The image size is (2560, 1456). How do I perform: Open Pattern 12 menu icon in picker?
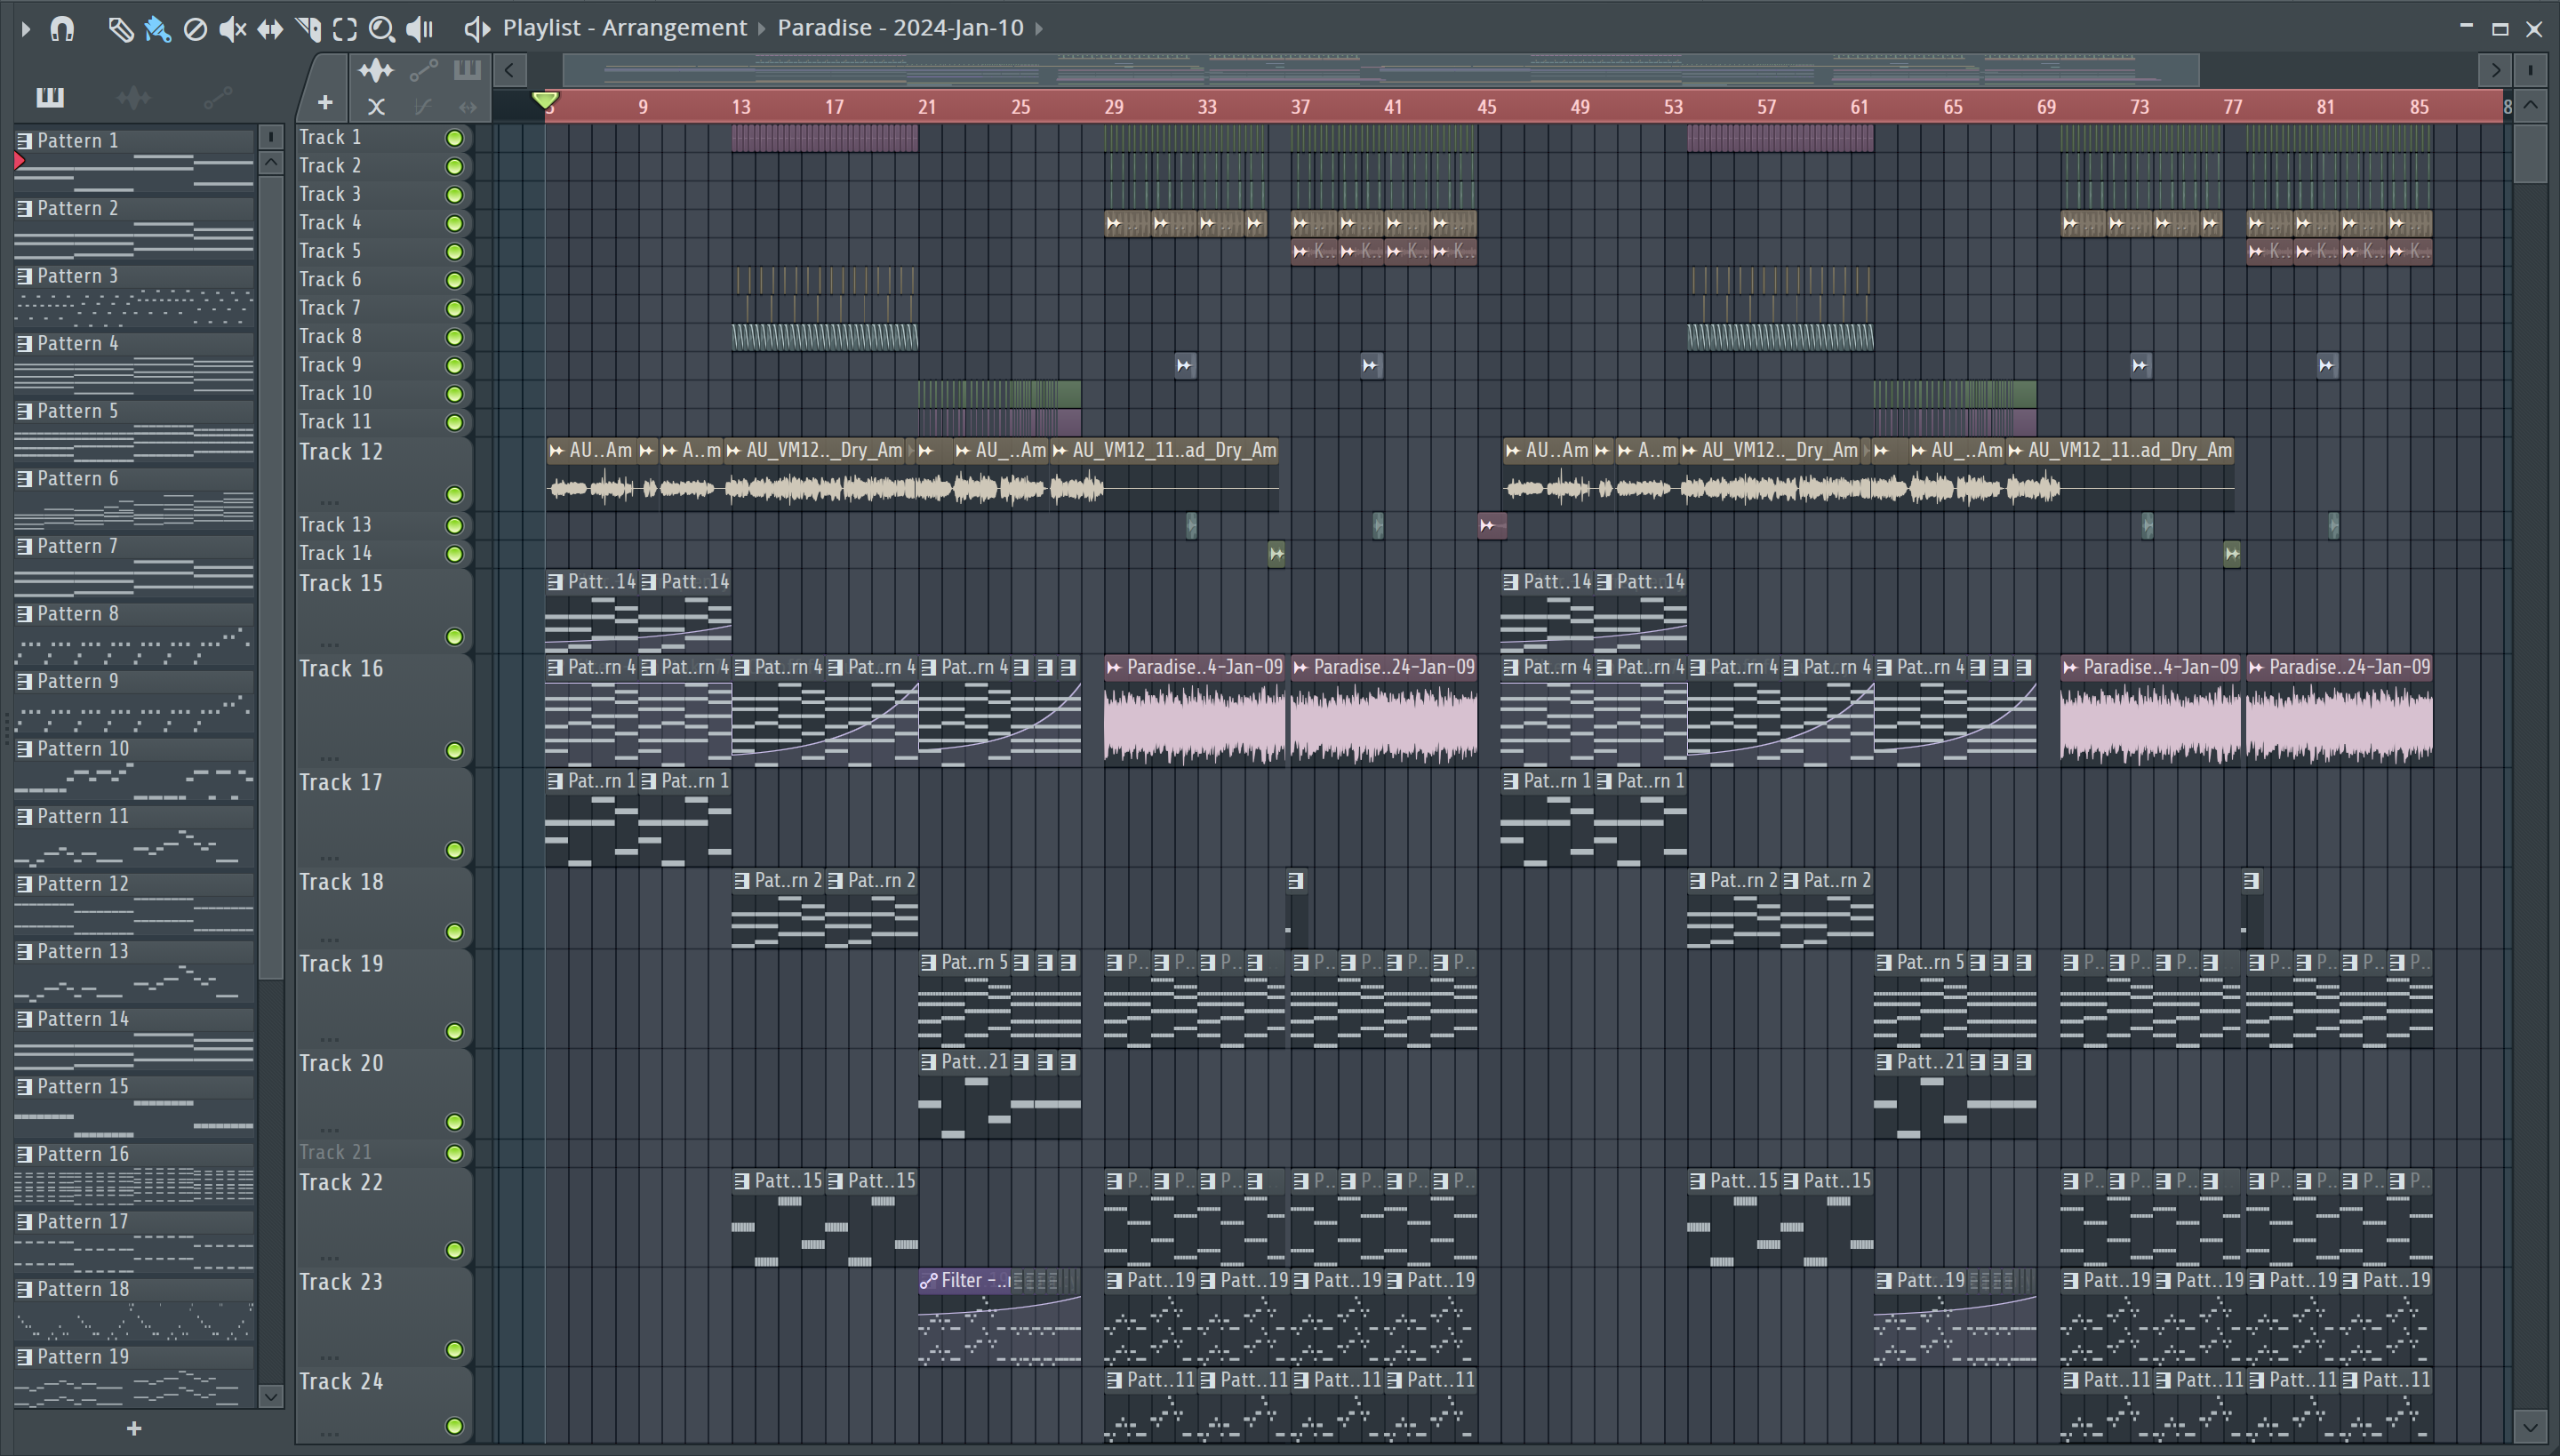24,885
